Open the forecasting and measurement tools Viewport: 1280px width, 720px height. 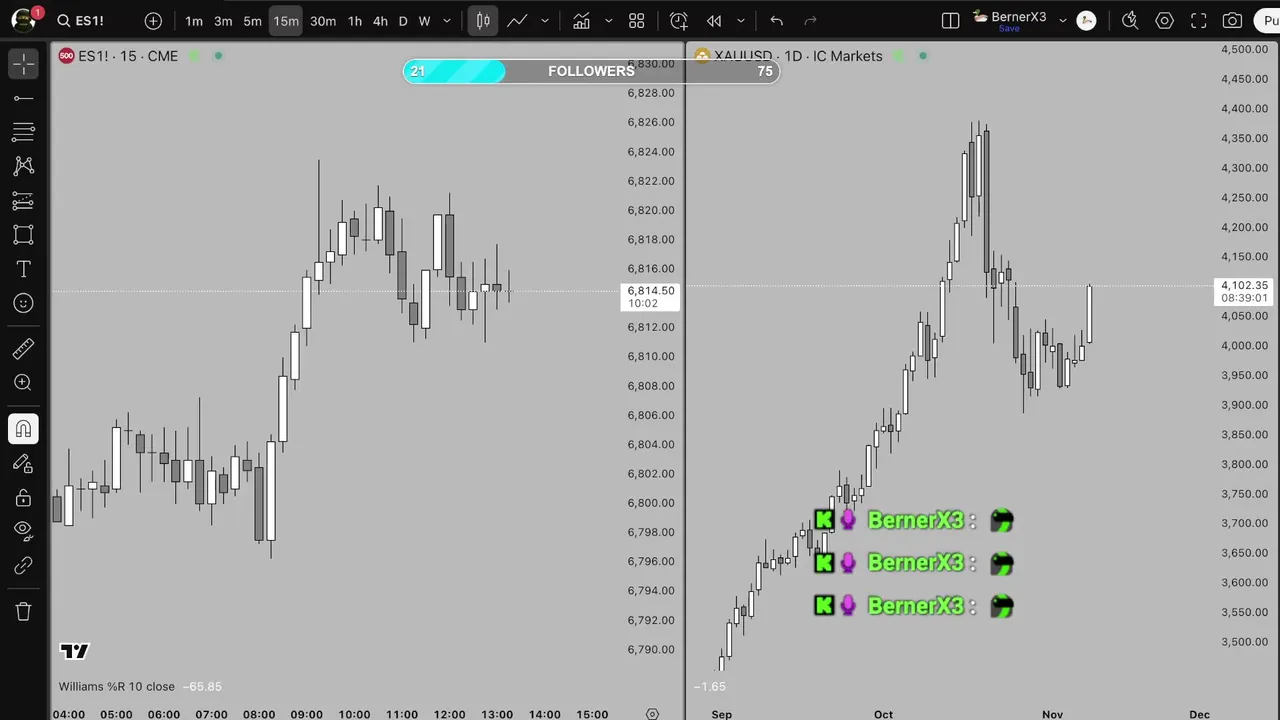point(23,201)
